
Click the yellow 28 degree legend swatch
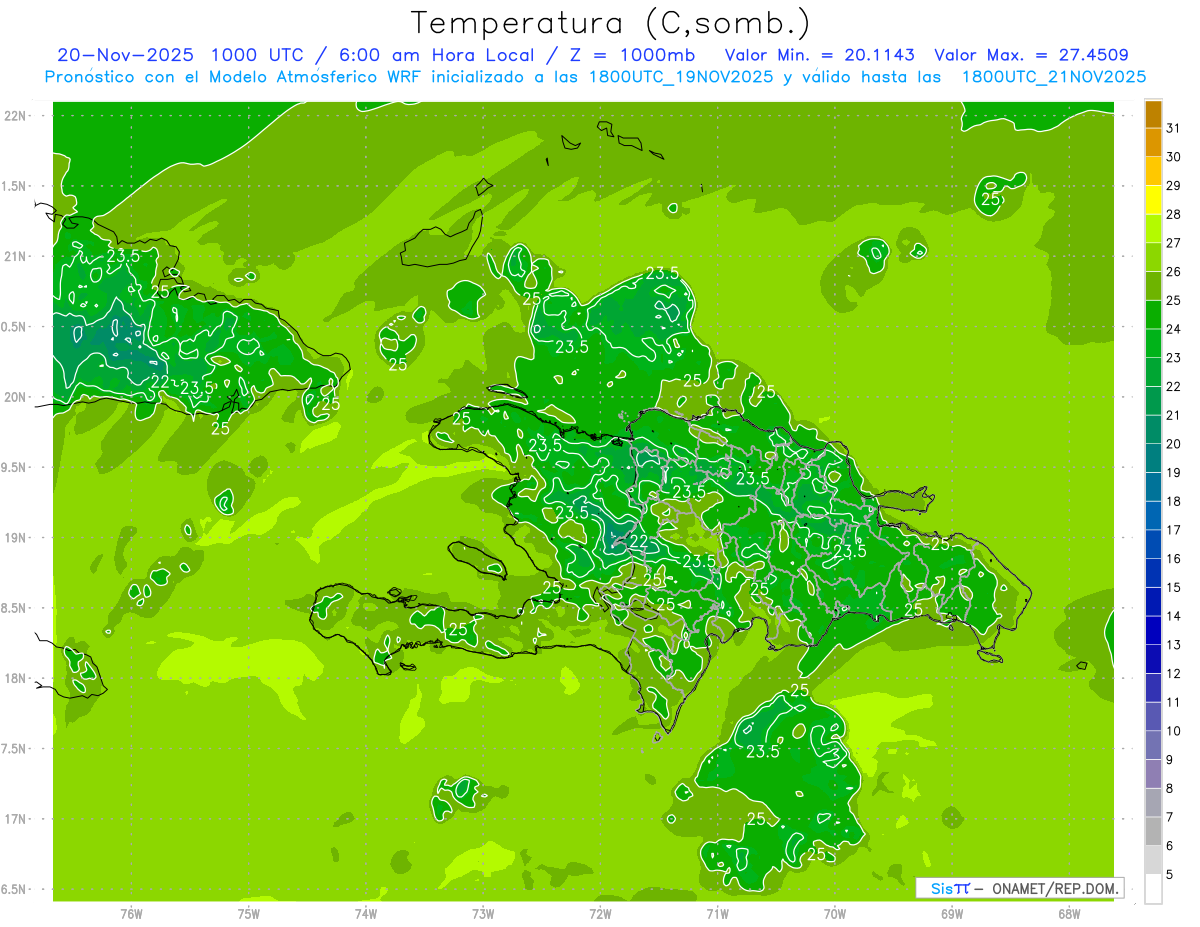click(x=1153, y=200)
